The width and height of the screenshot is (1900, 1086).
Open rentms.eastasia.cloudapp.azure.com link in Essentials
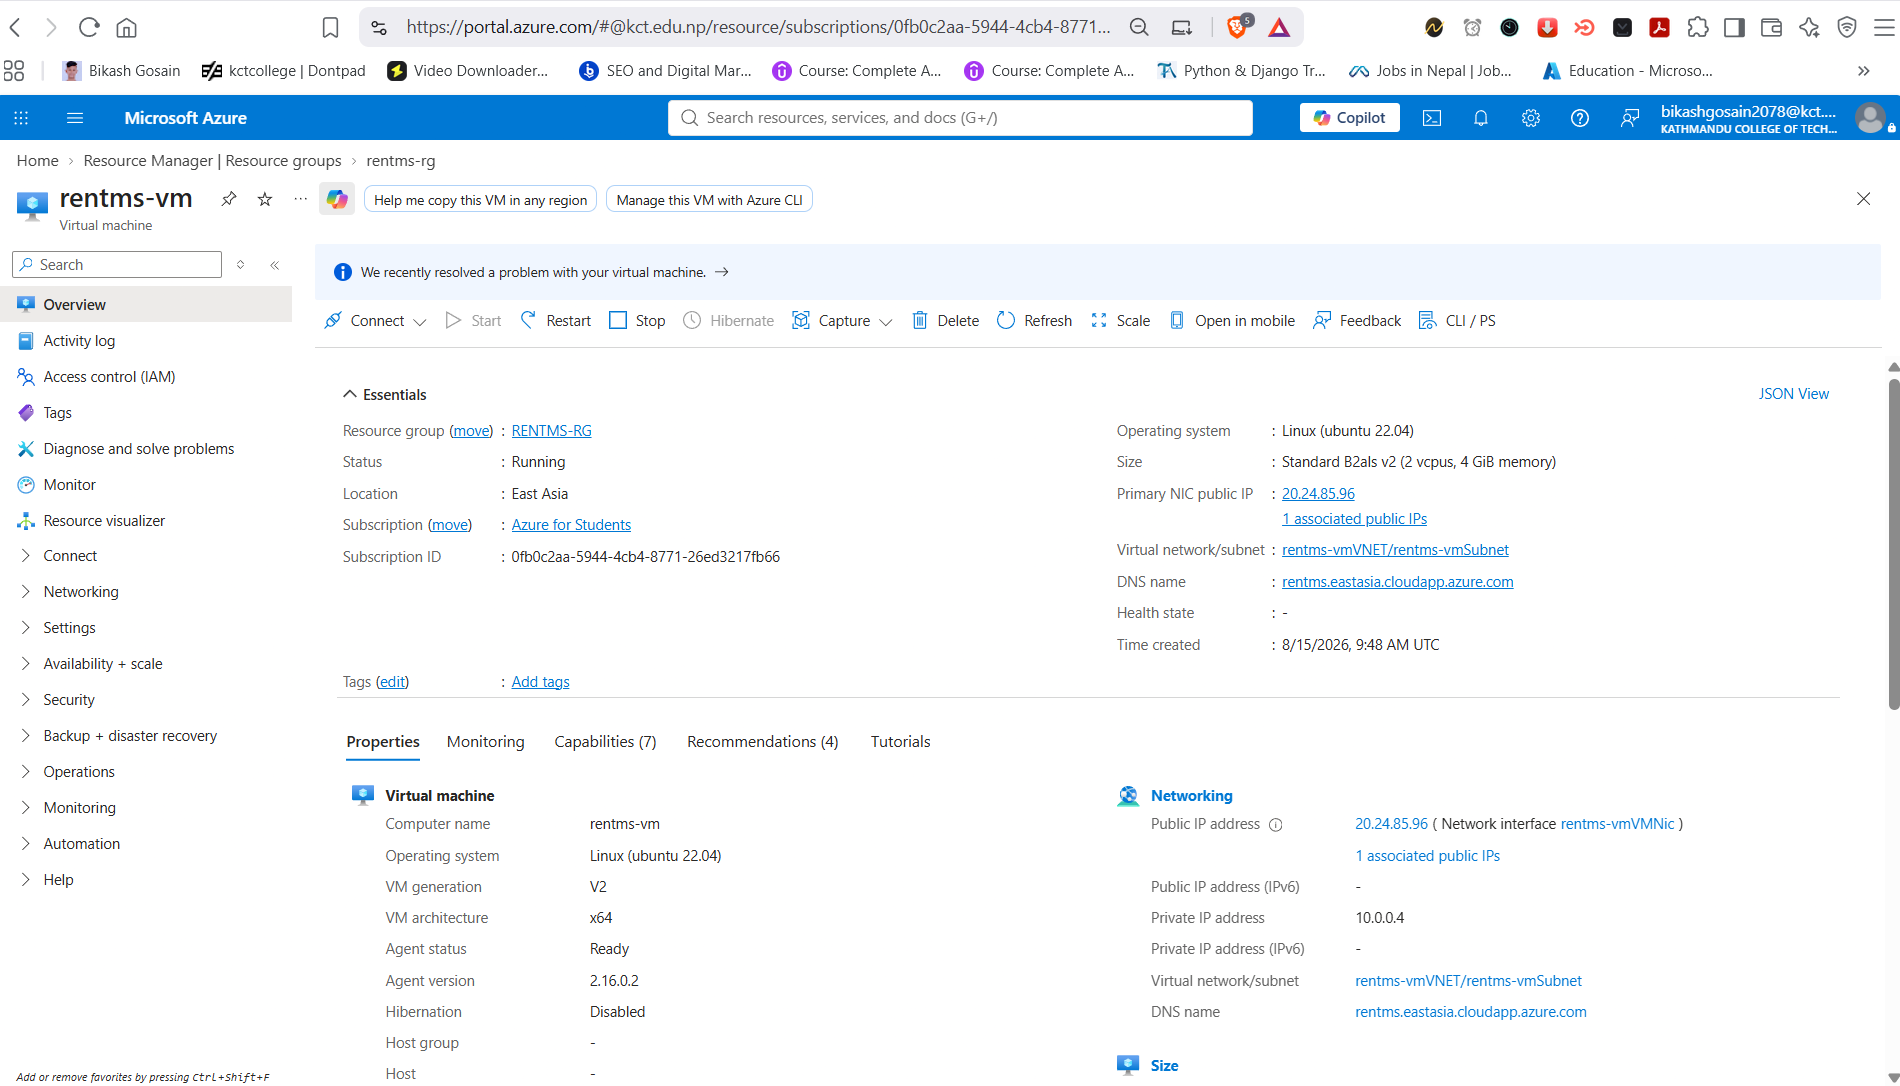click(x=1397, y=582)
